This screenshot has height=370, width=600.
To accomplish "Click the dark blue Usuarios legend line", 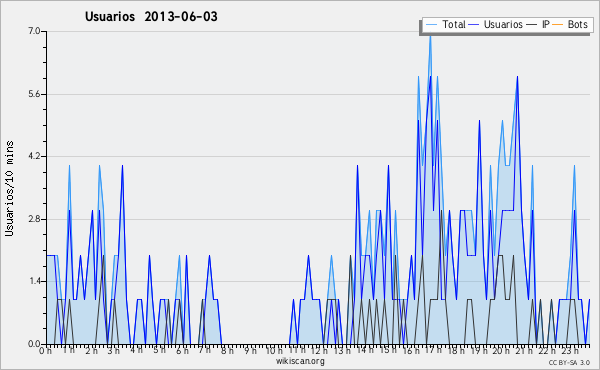I will click(x=474, y=25).
